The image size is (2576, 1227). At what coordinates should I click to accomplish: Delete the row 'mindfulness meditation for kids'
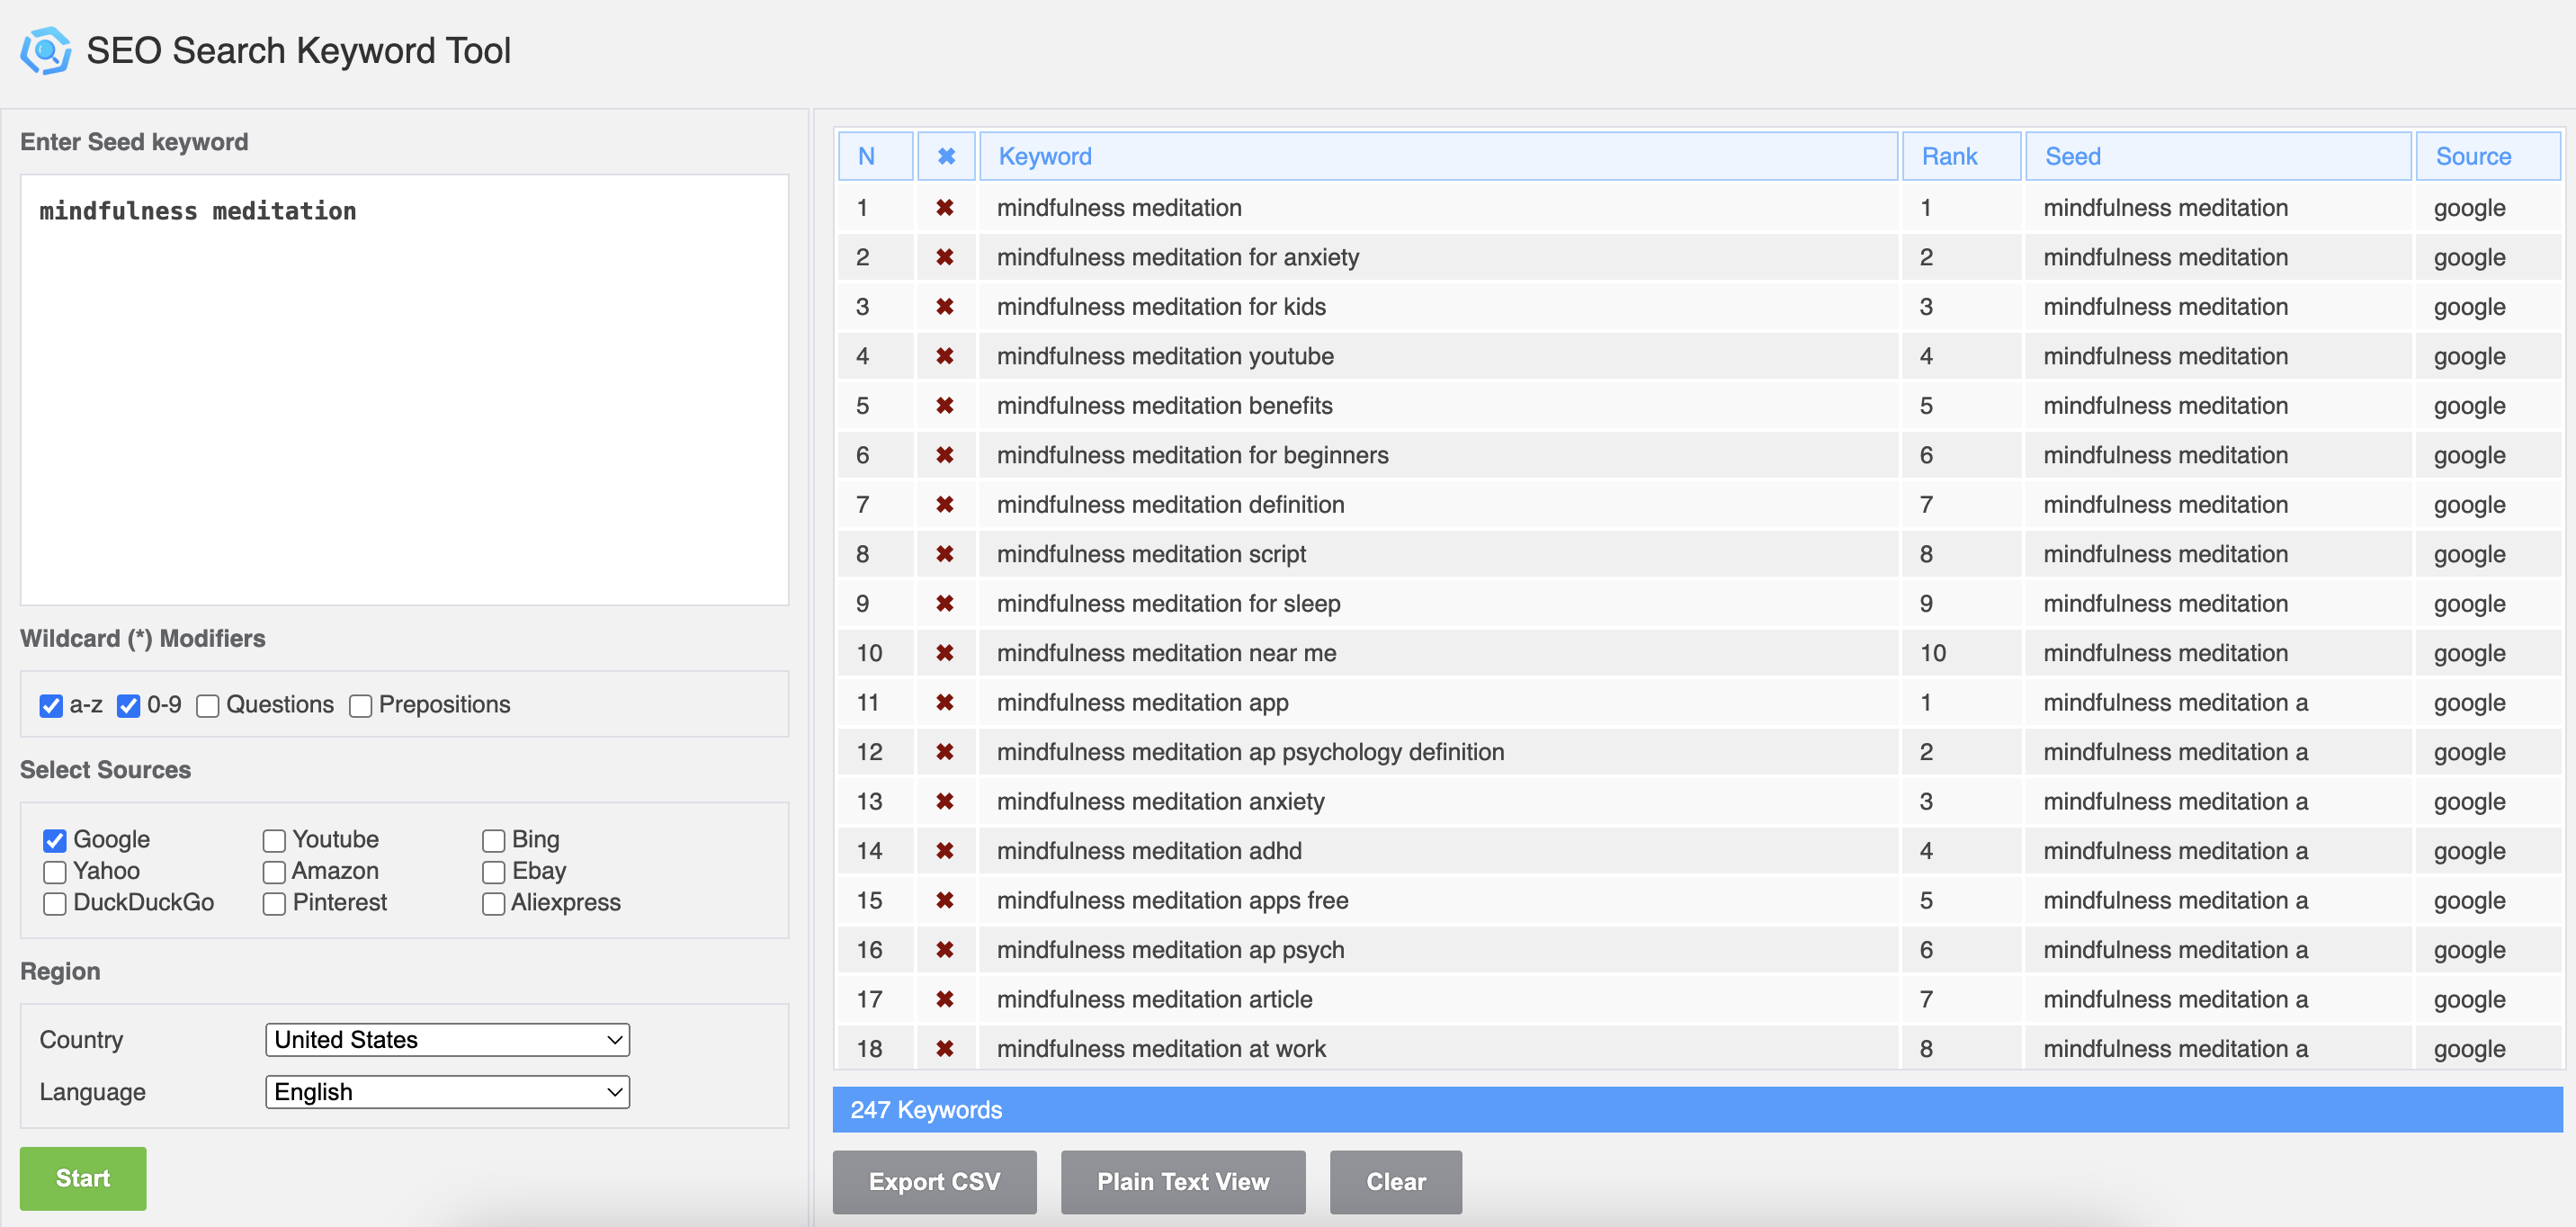tap(945, 307)
